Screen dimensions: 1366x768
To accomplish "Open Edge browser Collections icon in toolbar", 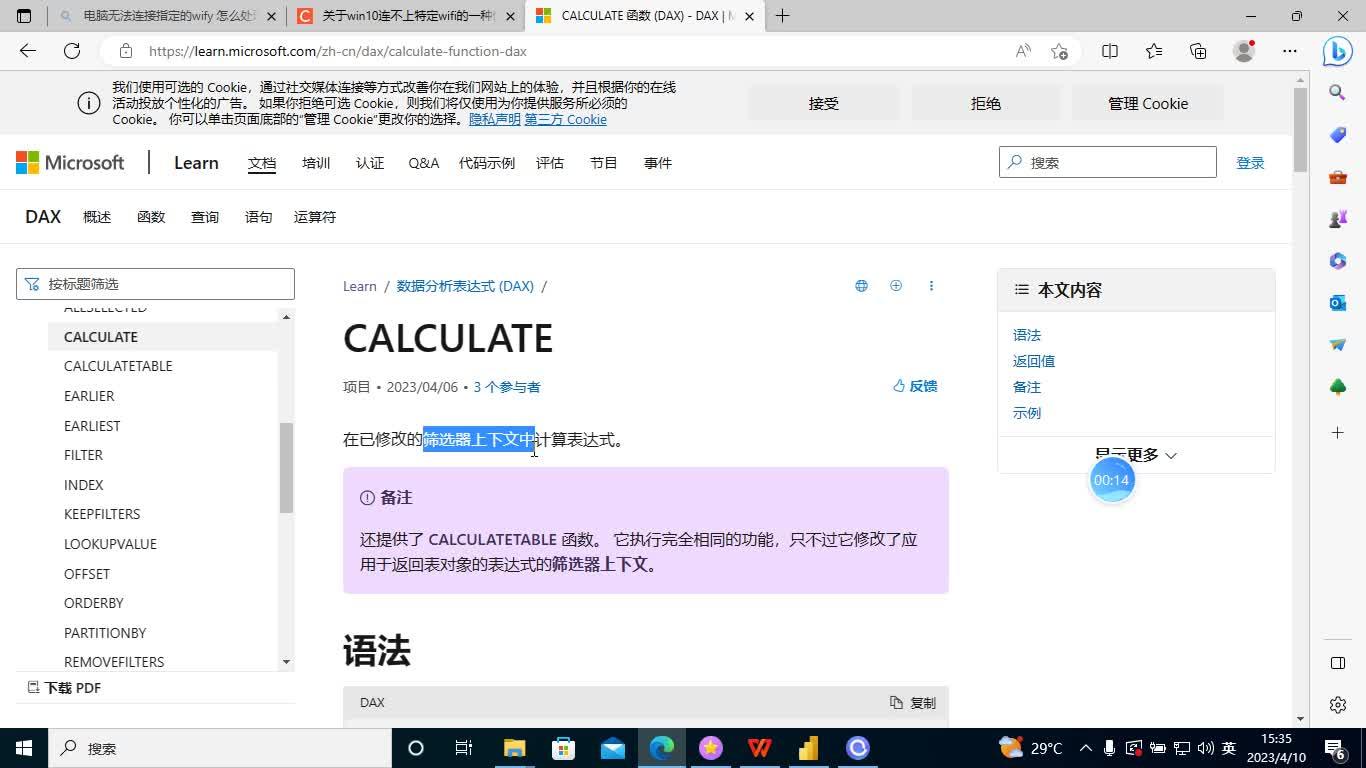I will pos(1198,51).
